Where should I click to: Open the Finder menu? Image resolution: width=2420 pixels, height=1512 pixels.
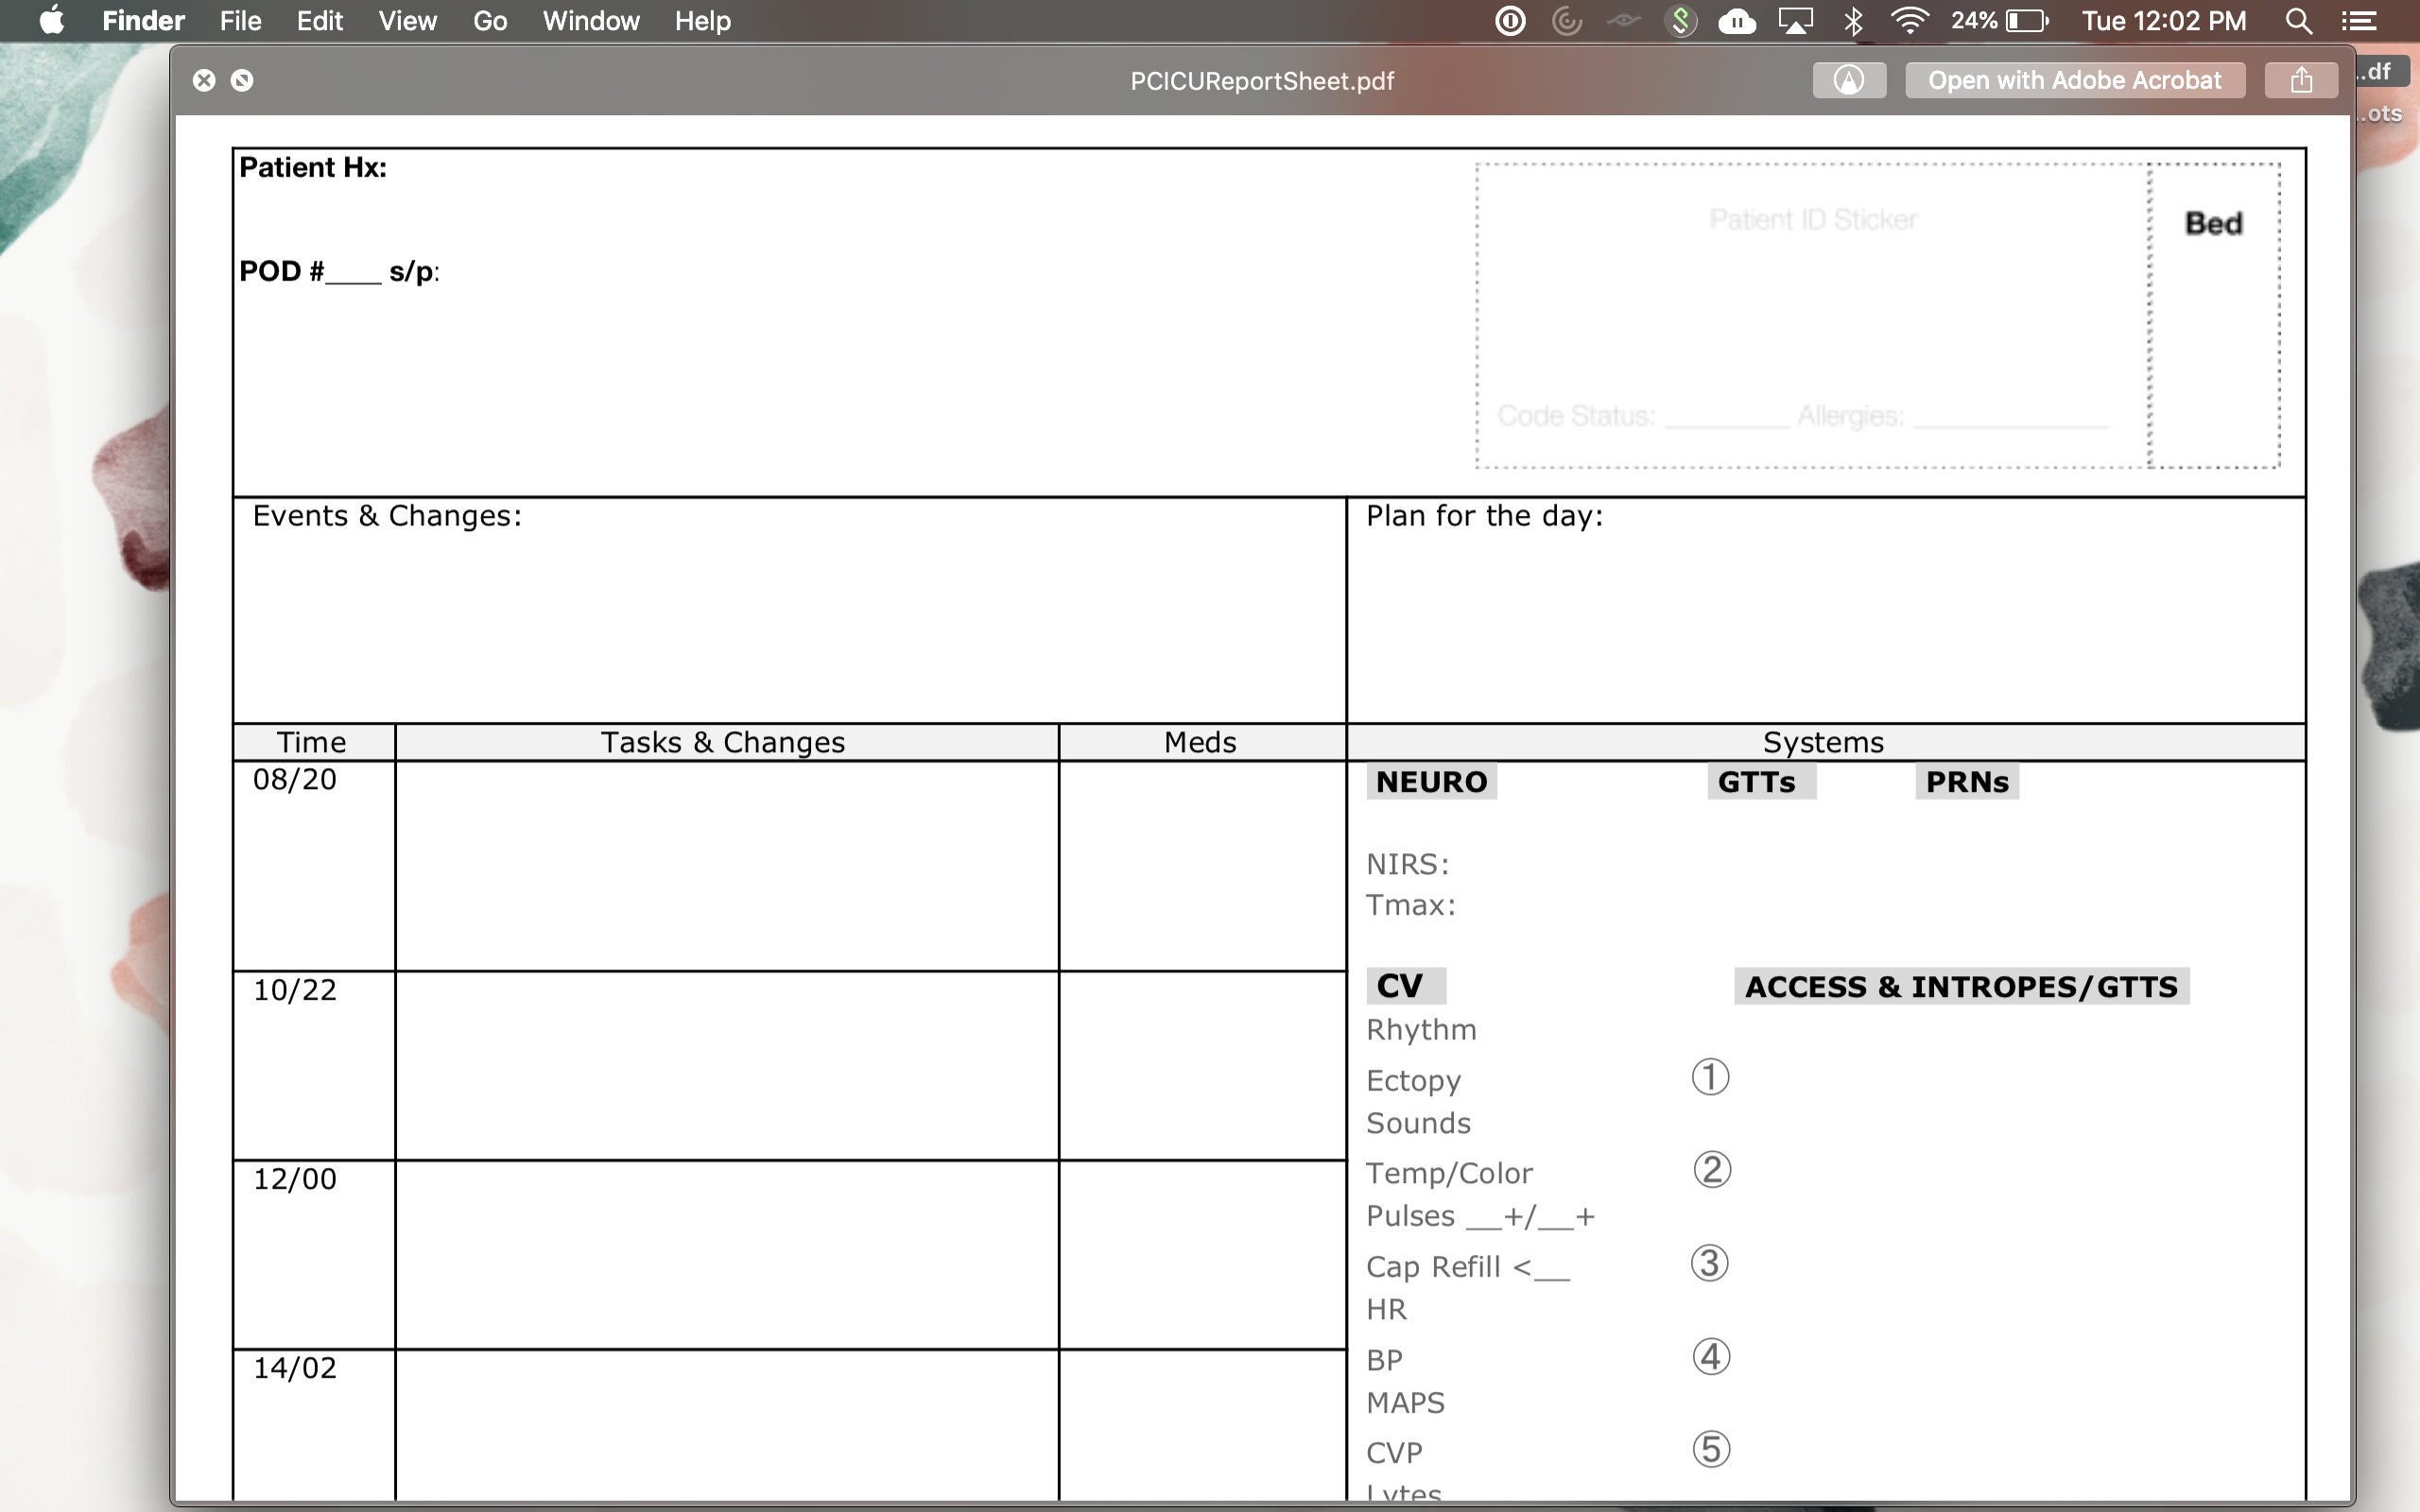[143, 21]
